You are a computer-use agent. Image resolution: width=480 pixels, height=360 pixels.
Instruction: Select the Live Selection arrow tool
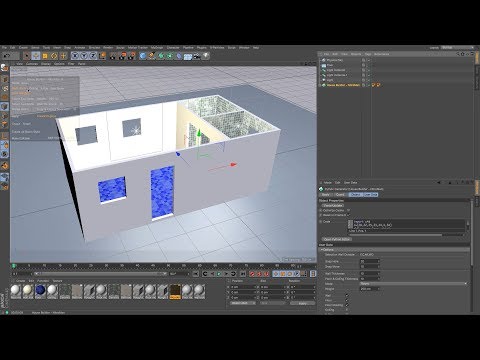pos(27,56)
